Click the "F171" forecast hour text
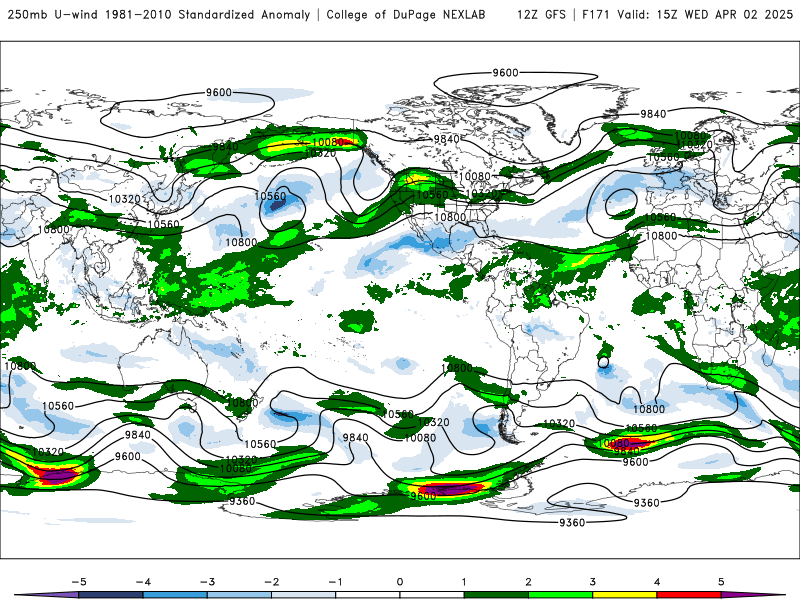The height and width of the screenshot is (600, 800). click(596, 14)
